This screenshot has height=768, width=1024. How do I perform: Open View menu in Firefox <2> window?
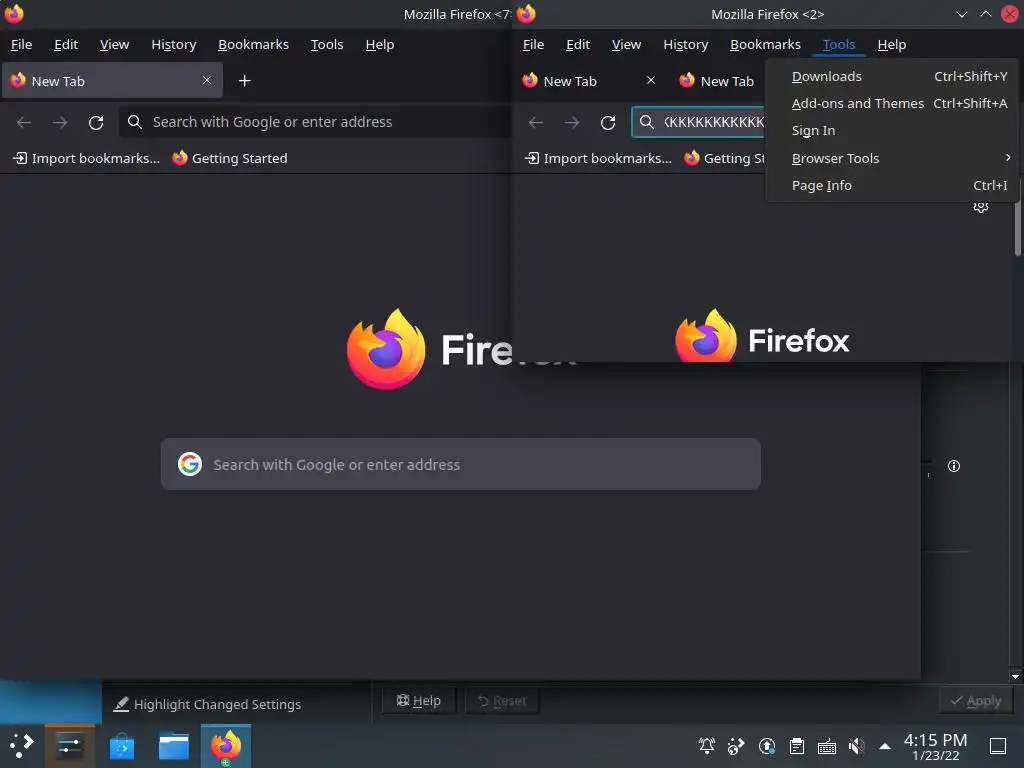pyautogui.click(x=626, y=44)
